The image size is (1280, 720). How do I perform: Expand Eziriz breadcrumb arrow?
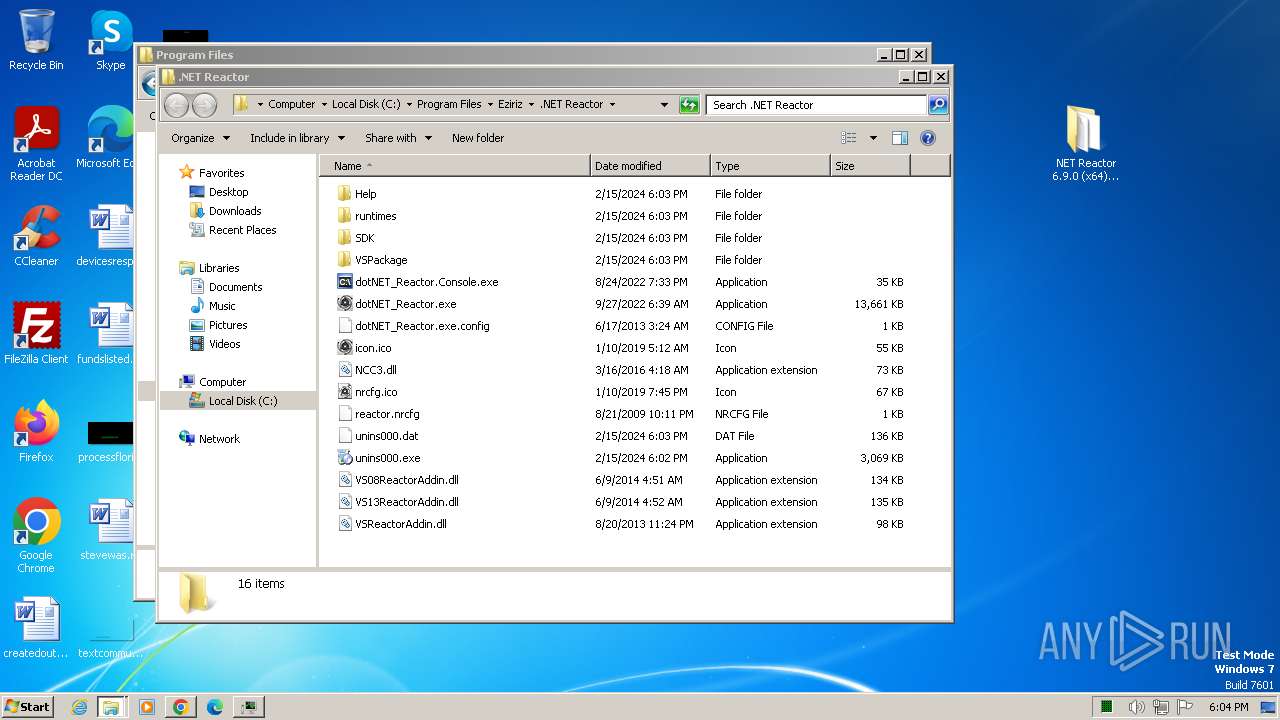coord(531,105)
